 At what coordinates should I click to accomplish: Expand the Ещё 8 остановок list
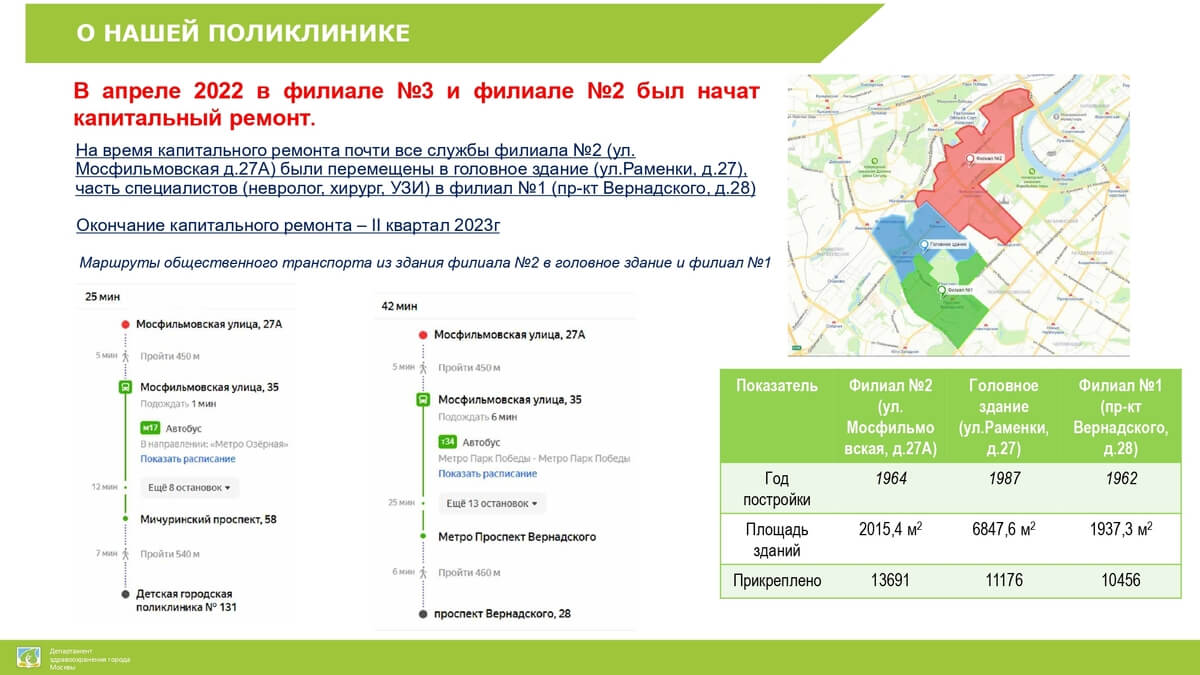click(189, 488)
